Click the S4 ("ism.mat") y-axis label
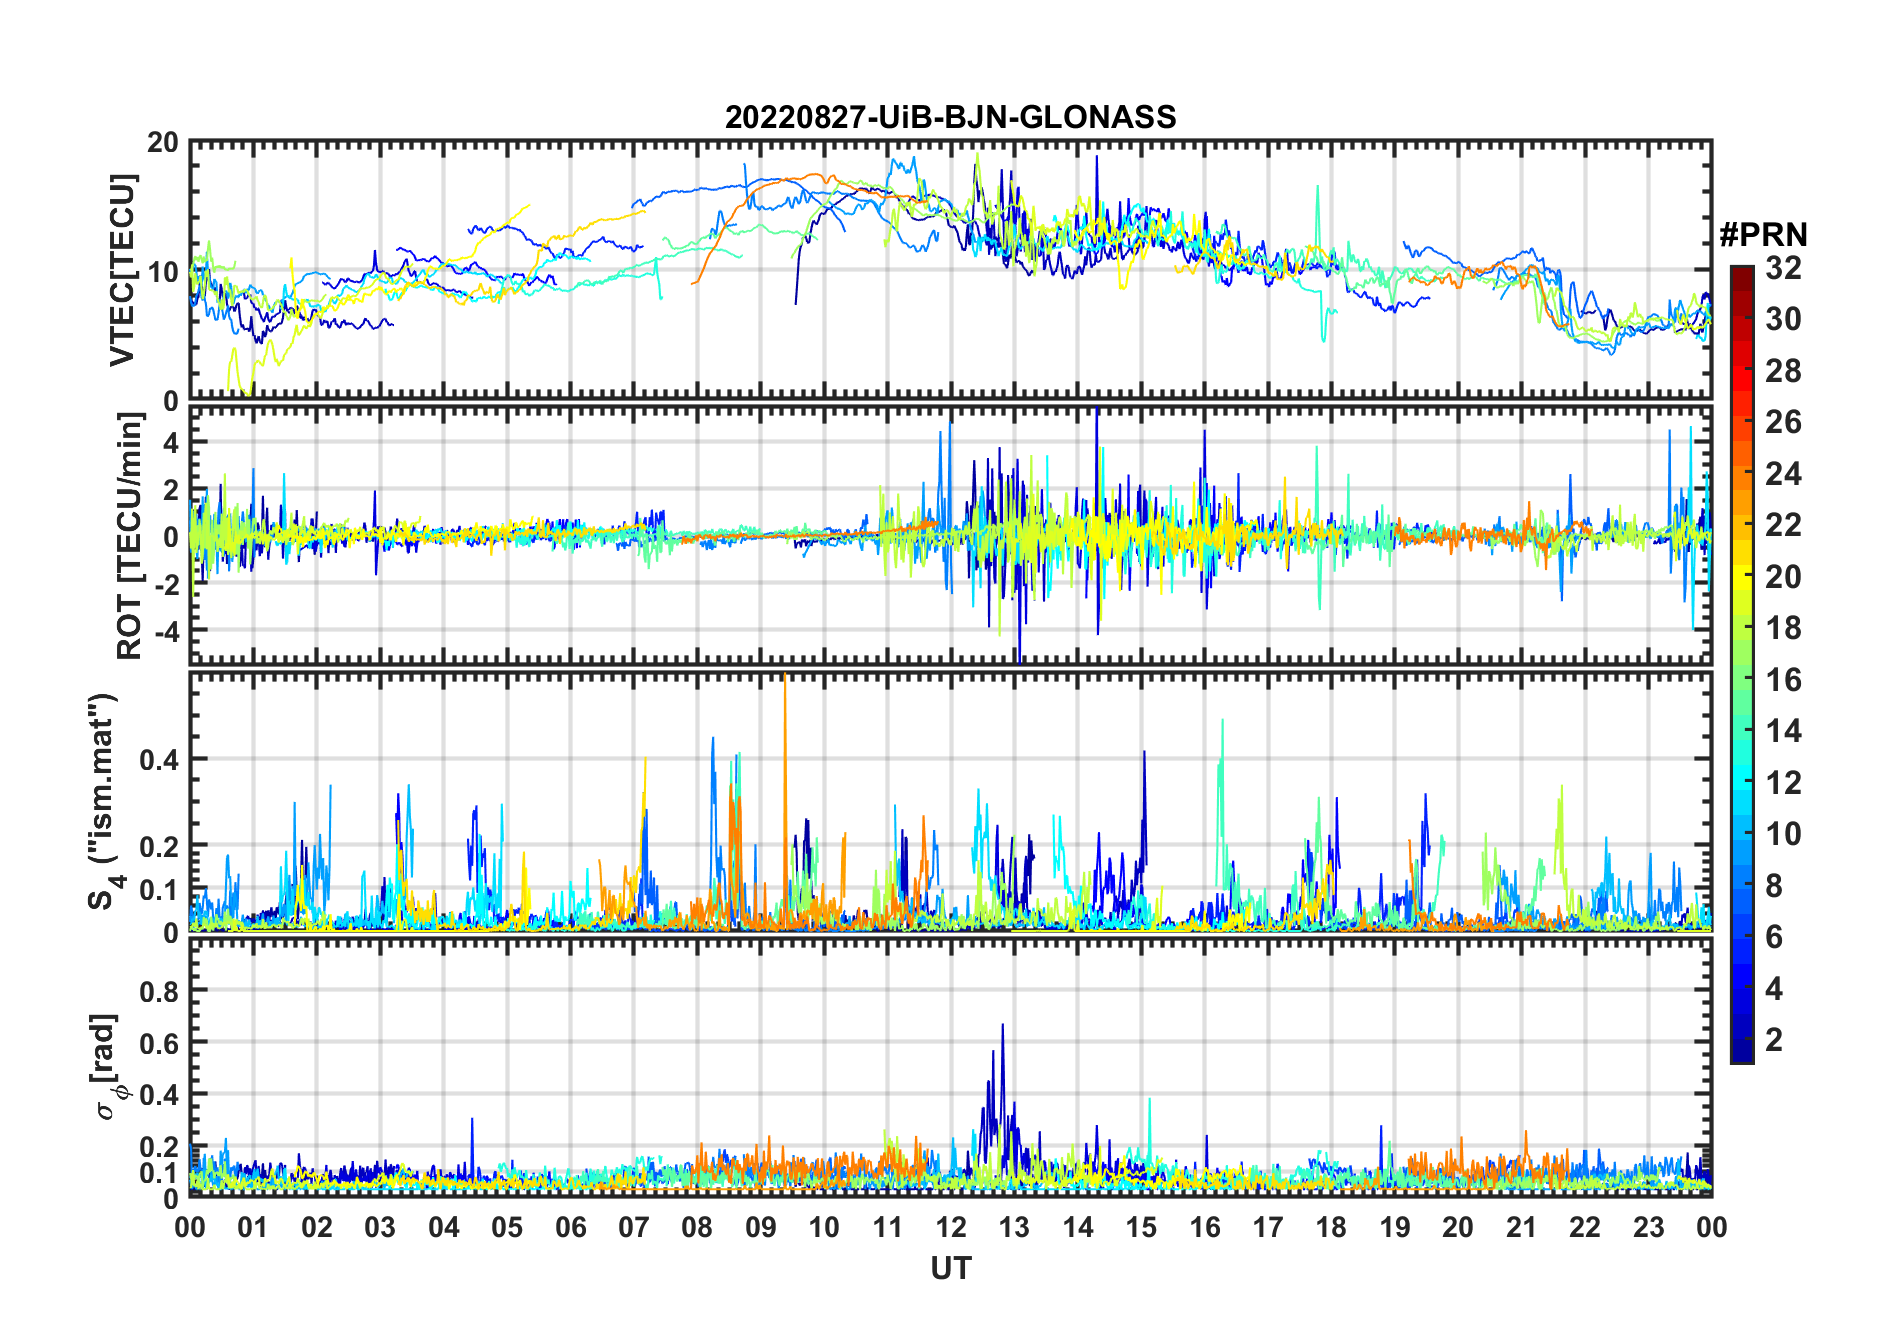This screenshot has width=1902, height=1330. point(103,802)
